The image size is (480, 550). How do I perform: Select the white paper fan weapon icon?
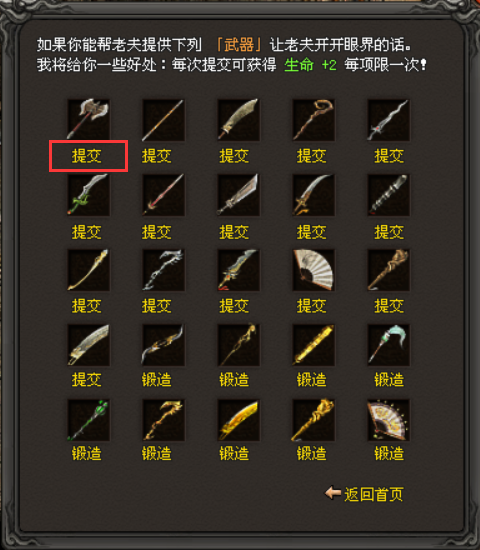pos(313,270)
